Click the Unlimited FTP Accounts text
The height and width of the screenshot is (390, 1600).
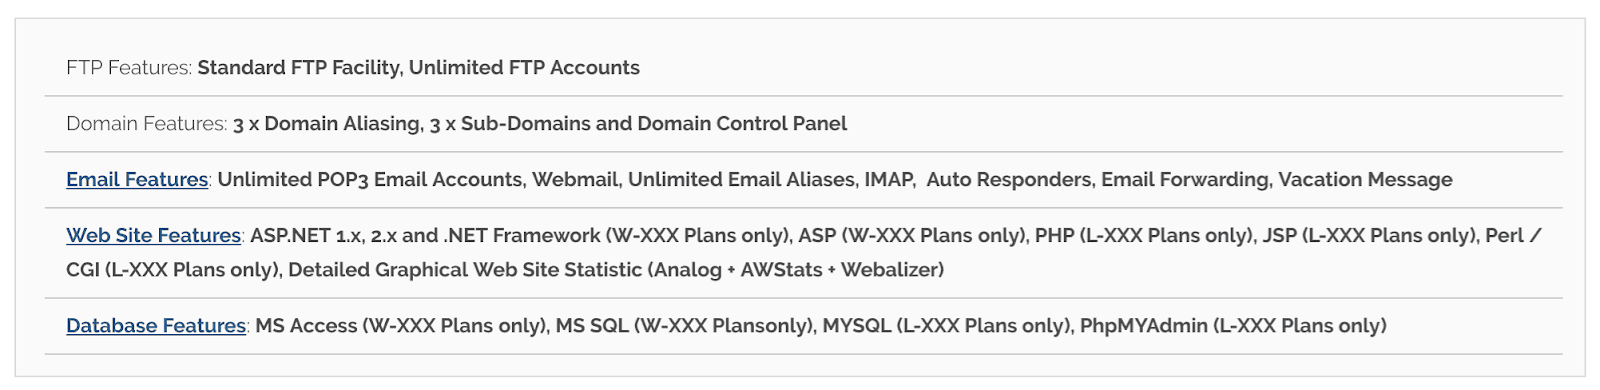pyautogui.click(x=524, y=68)
